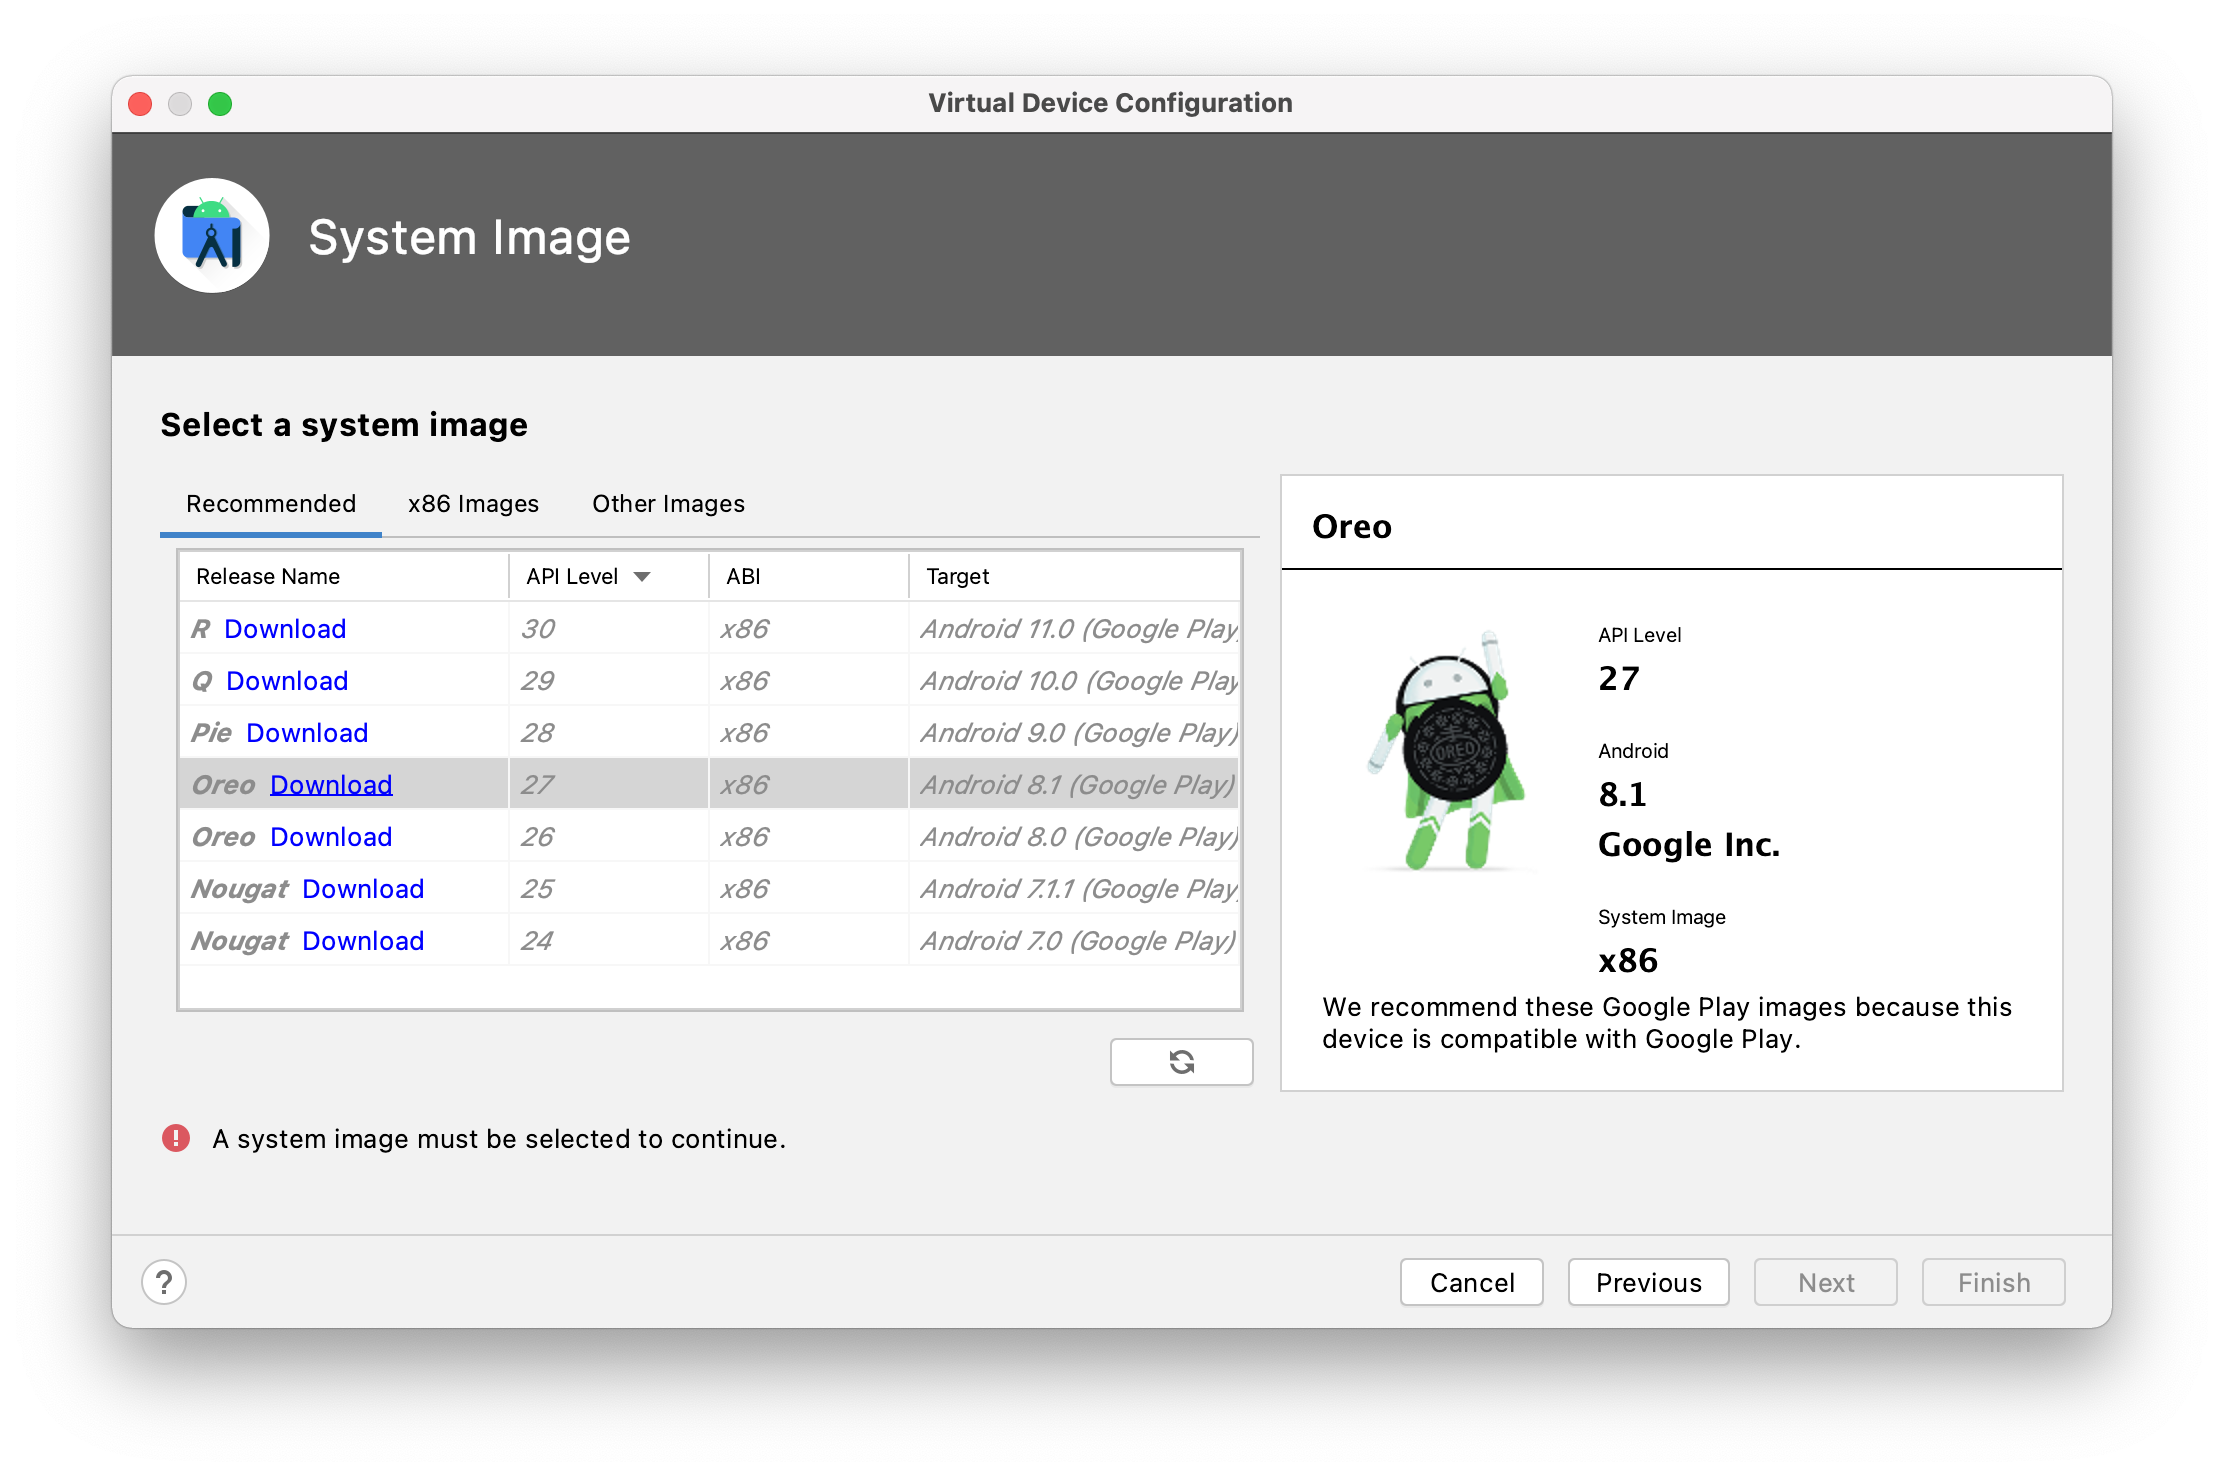Click the Oreo Android mascot image
Image resolution: width=2224 pixels, height=1476 pixels.
click(x=1447, y=750)
